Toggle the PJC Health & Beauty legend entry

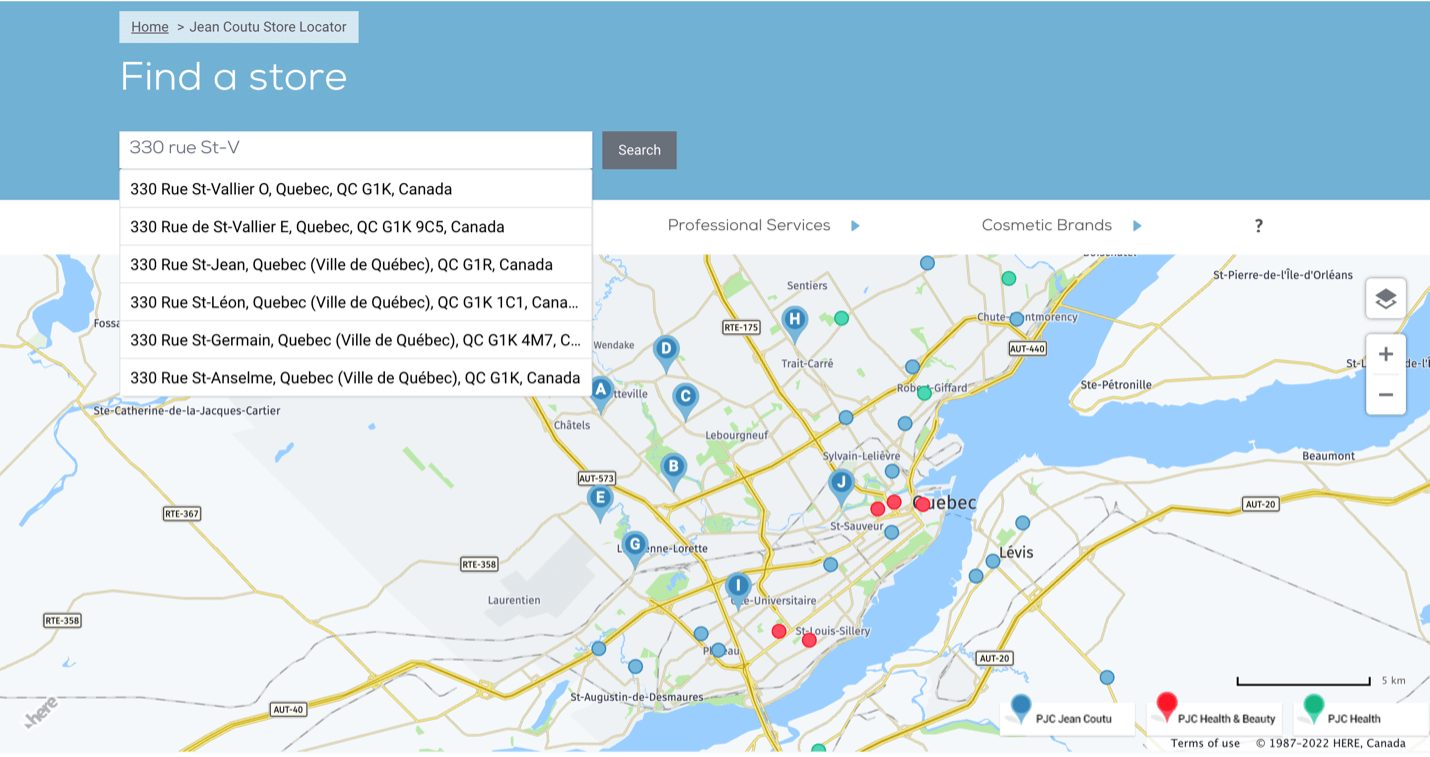[x=1215, y=718]
